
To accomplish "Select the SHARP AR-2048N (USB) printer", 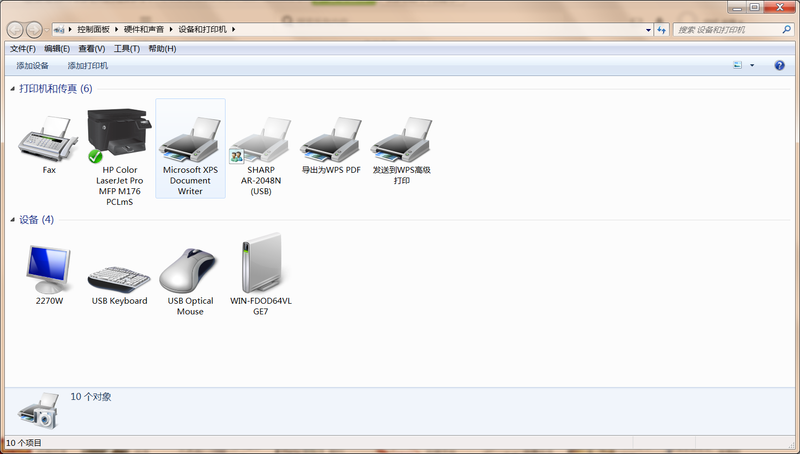I will click(x=261, y=140).
